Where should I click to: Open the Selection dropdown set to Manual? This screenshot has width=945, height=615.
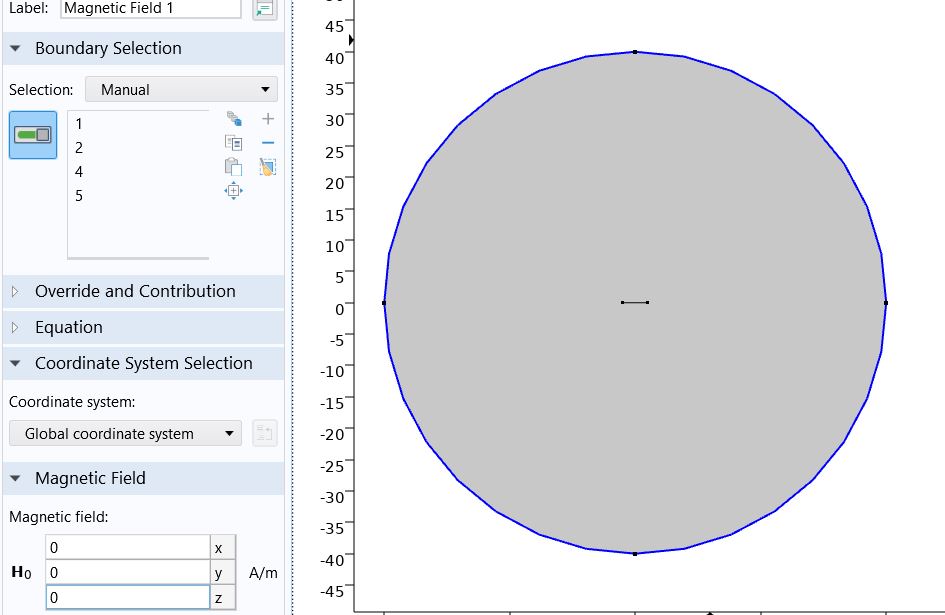(x=181, y=89)
